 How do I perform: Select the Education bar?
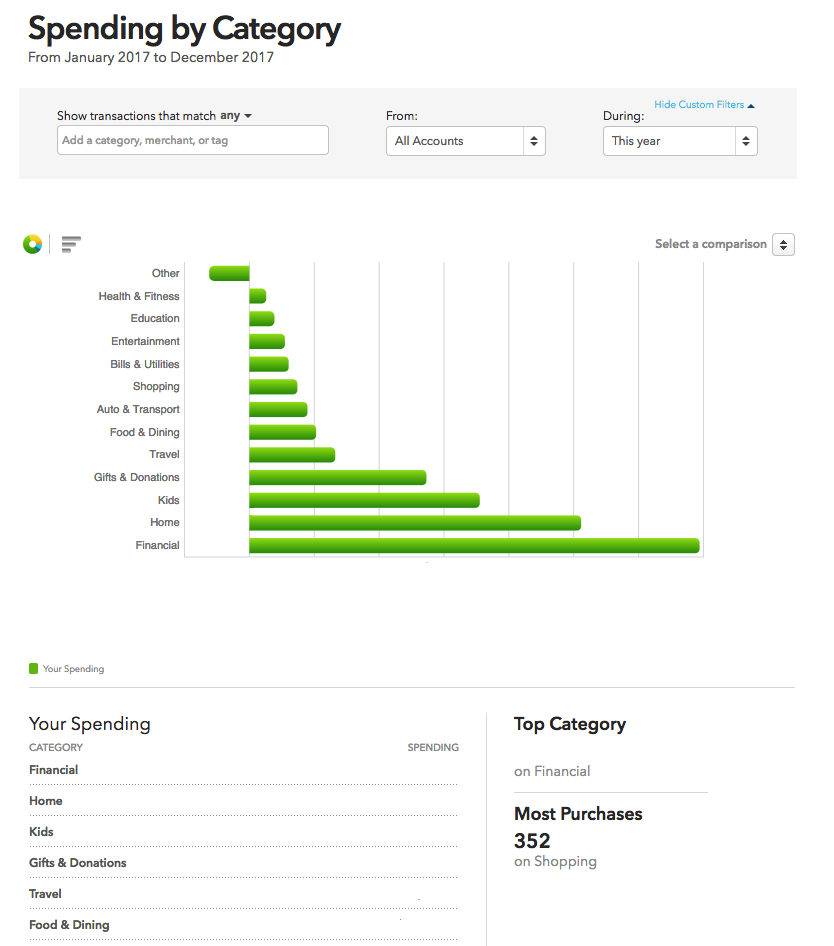pyautogui.click(x=262, y=319)
